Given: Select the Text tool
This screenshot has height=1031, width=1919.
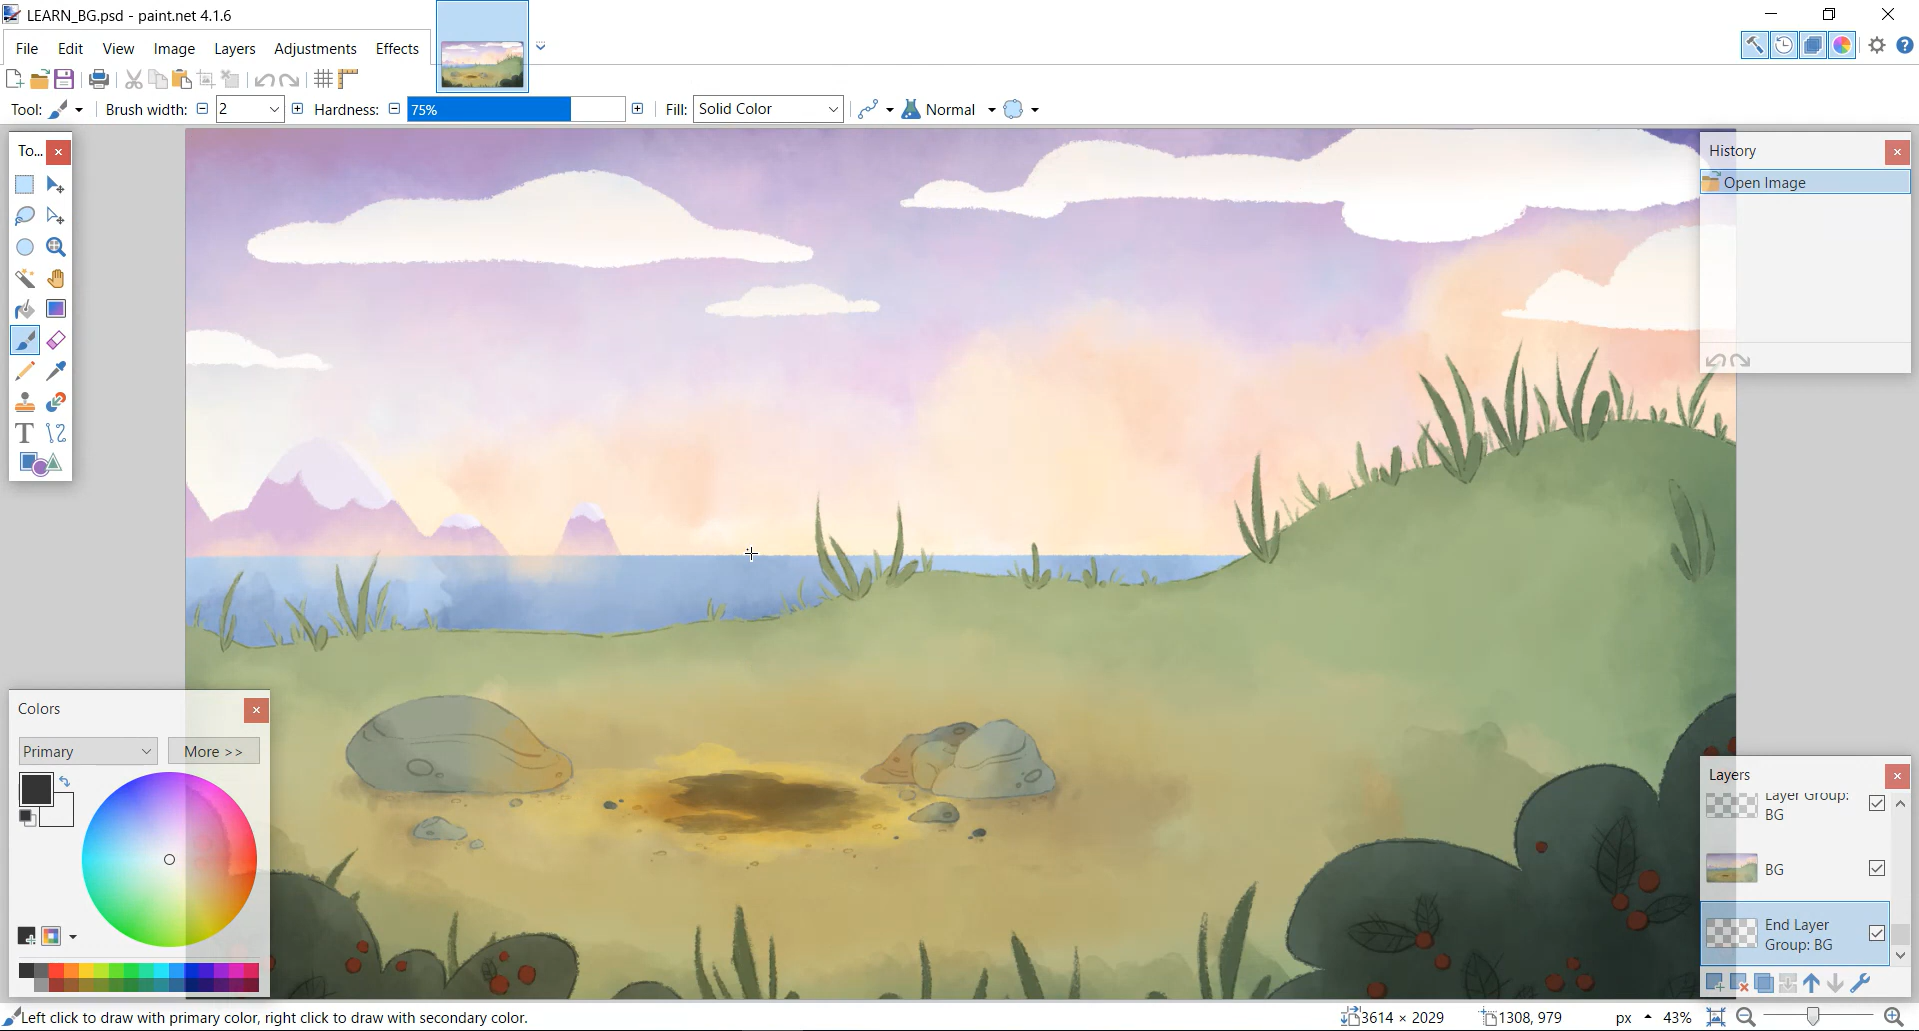Looking at the screenshot, I should pyautogui.click(x=25, y=433).
